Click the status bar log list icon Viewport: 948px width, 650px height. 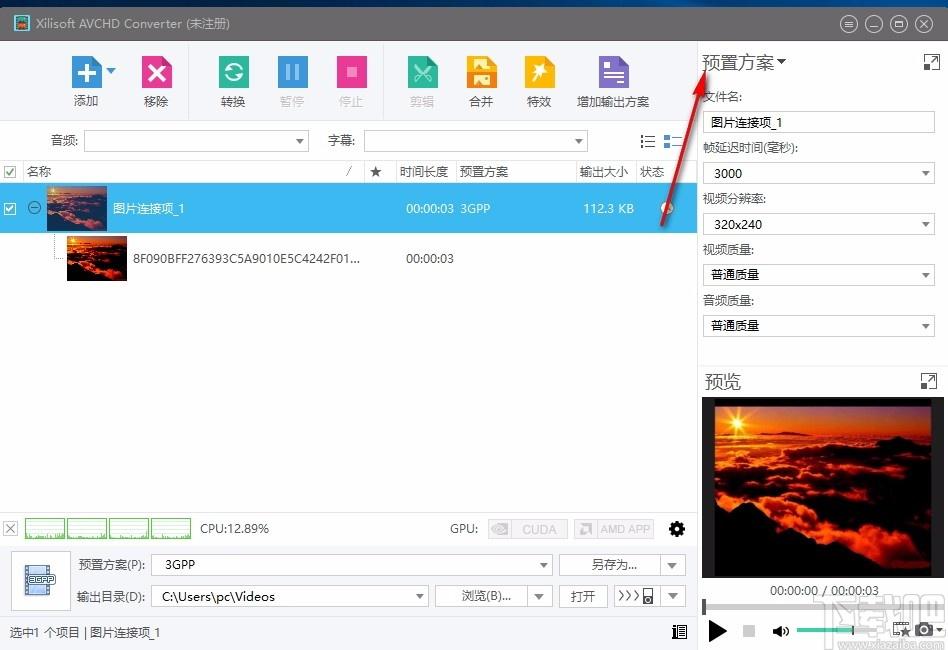tap(679, 632)
